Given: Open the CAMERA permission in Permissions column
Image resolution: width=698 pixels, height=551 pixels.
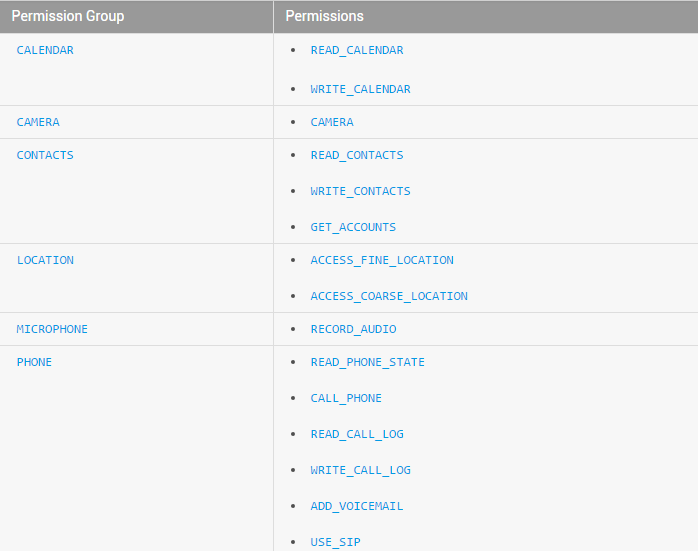Looking at the screenshot, I should pyautogui.click(x=332, y=122).
